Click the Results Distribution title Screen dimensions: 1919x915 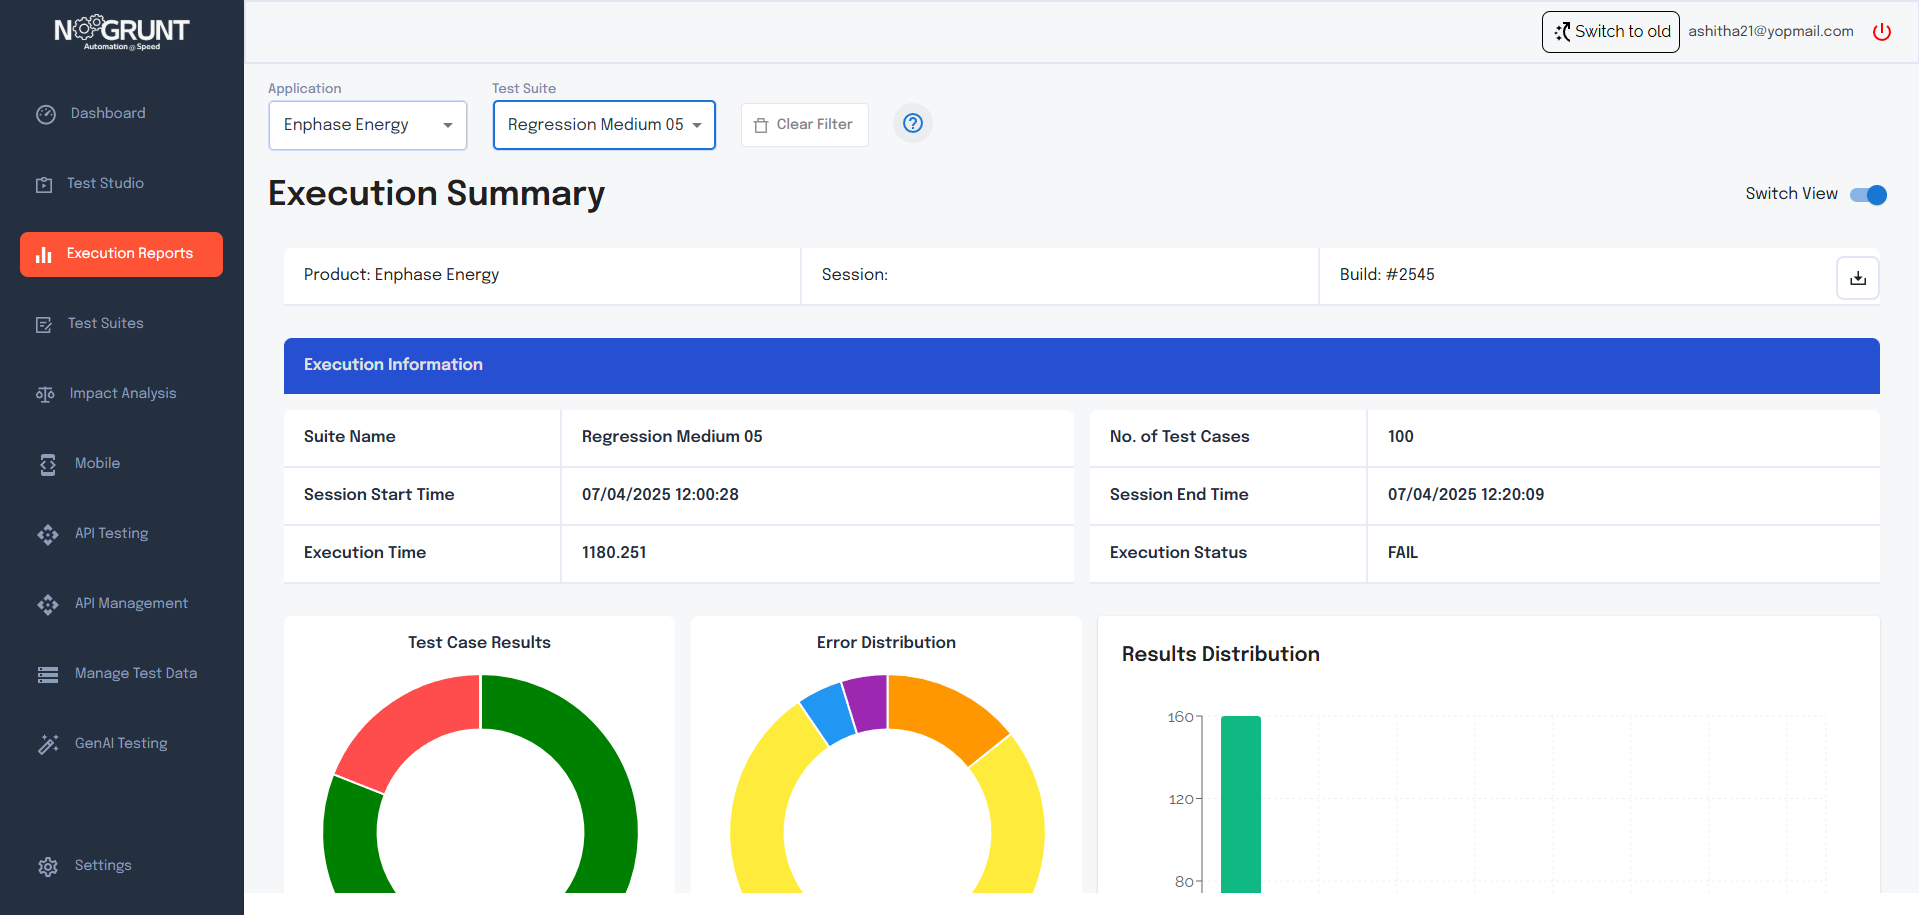1221,654
